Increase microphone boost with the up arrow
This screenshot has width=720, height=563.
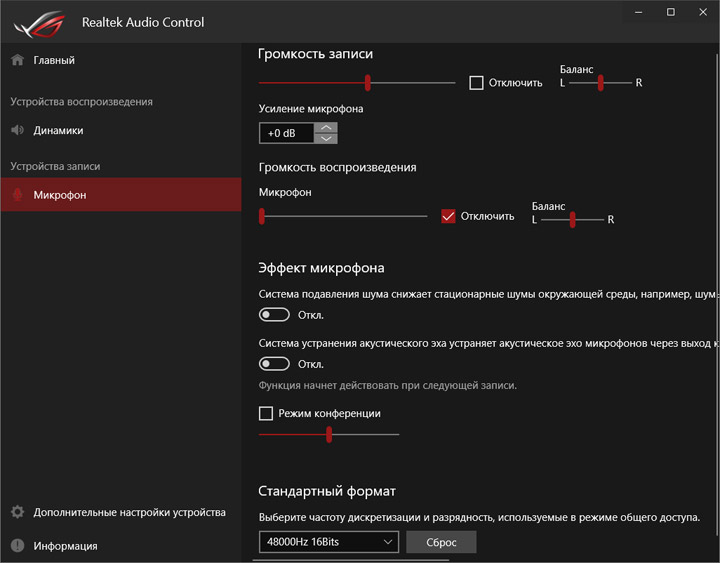326,128
